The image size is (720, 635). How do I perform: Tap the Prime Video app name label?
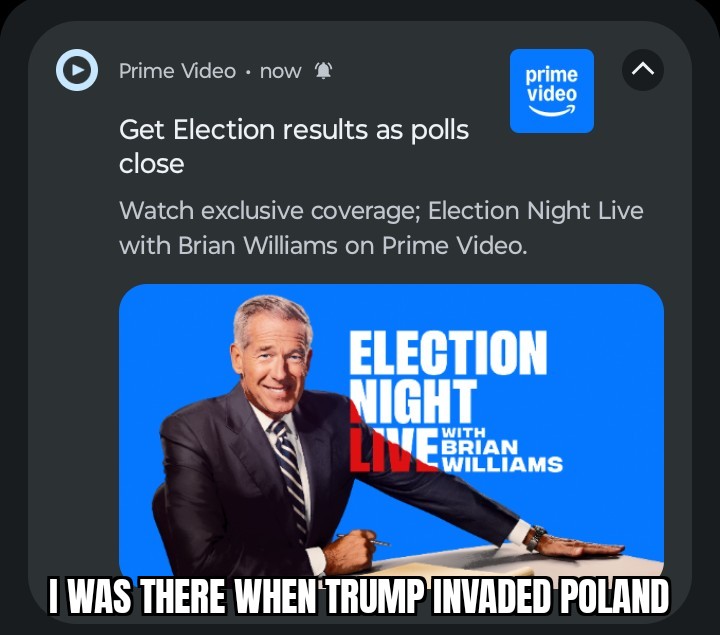pyautogui.click(x=177, y=71)
